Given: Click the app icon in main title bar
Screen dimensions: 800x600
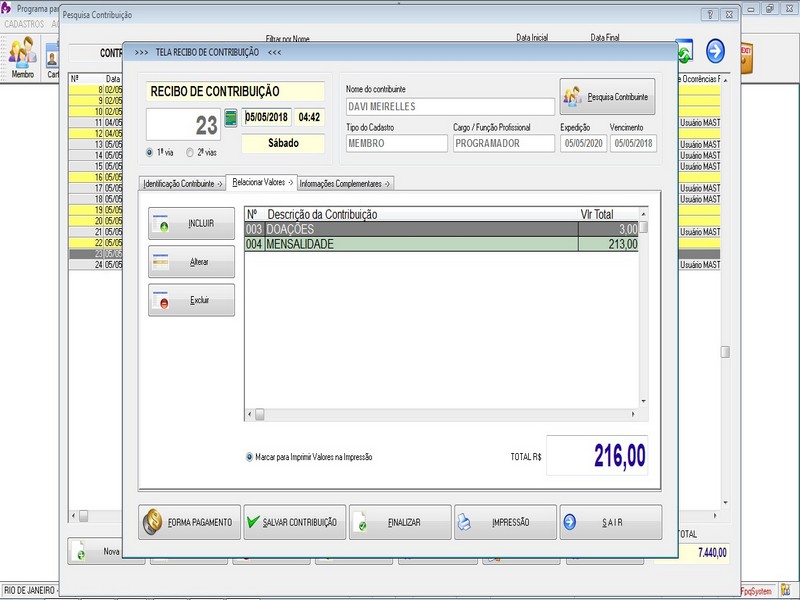Looking at the screenshot, I should pos(6,8).
